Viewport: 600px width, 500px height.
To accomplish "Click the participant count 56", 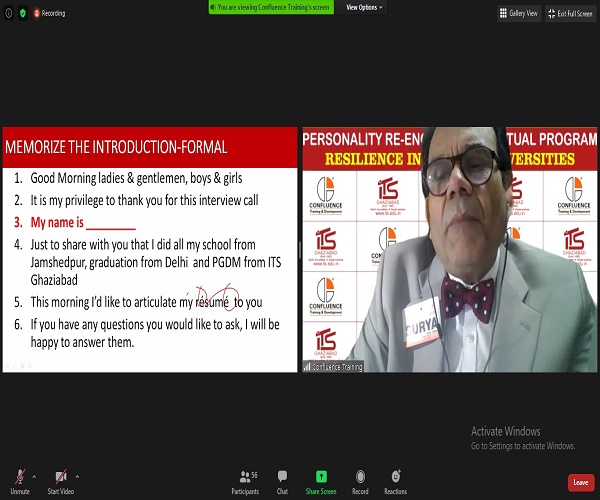I will (254, 475).
